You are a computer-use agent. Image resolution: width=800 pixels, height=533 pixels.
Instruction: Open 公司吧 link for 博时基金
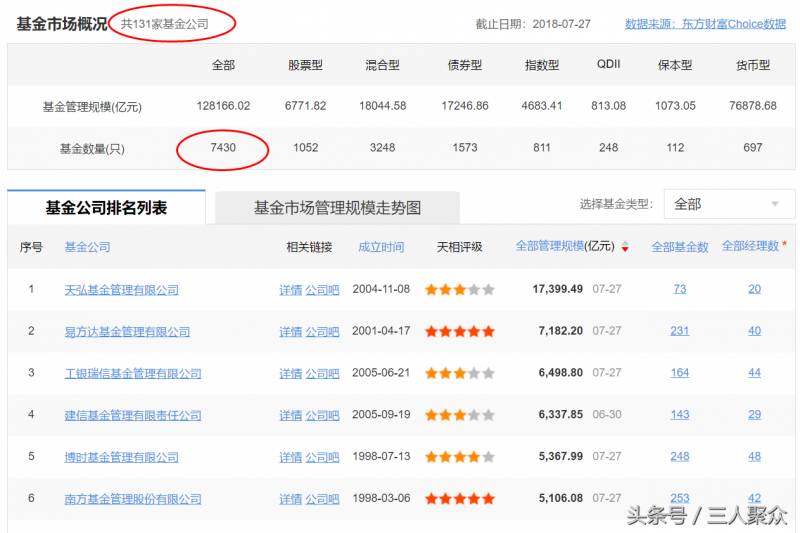click(322, 457)
